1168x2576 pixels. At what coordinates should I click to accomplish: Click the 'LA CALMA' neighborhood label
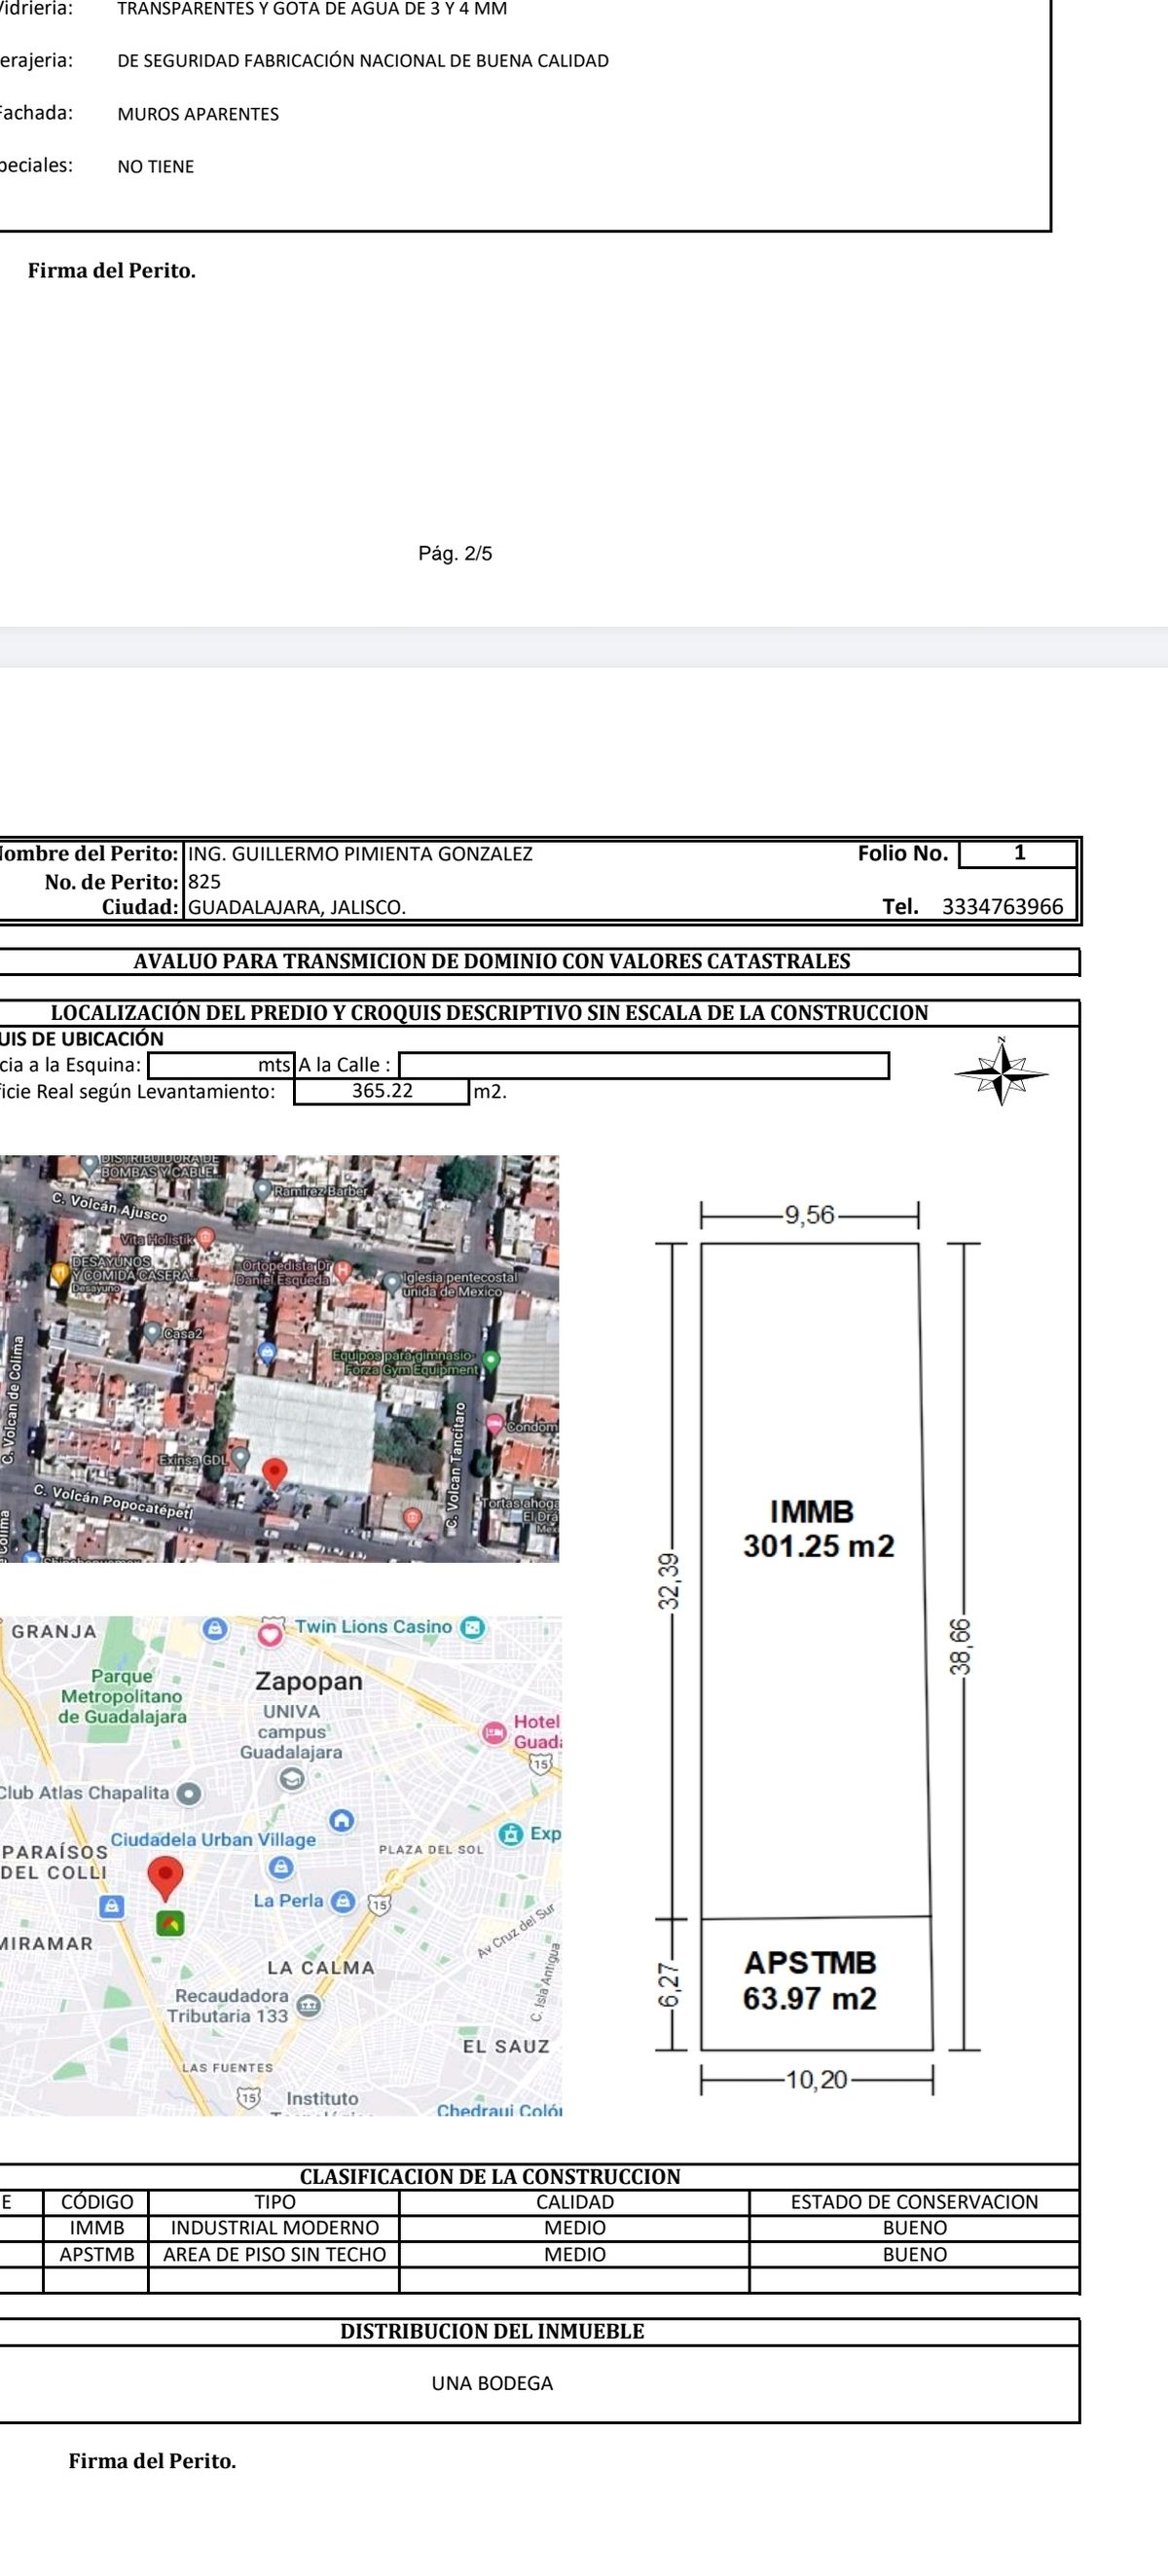click(320, 1967)
